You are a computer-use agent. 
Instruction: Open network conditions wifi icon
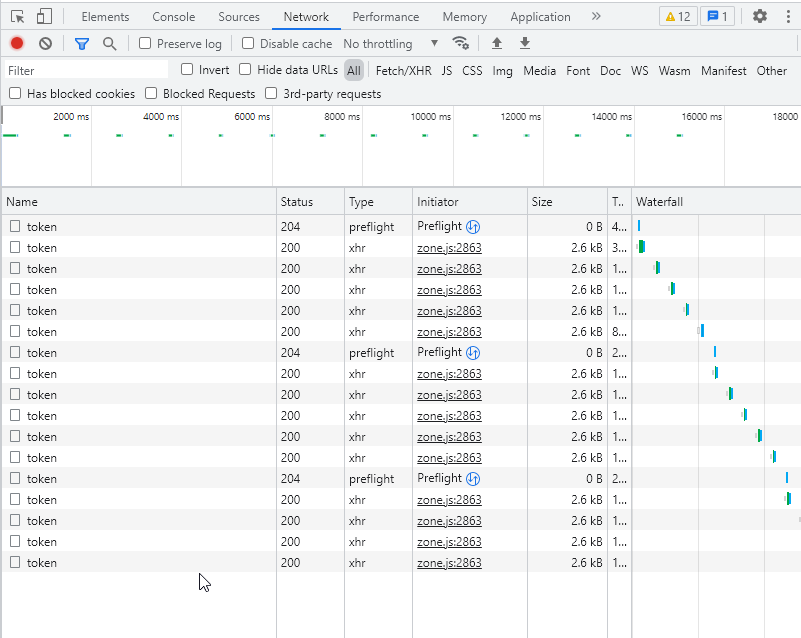click(461, 44)
